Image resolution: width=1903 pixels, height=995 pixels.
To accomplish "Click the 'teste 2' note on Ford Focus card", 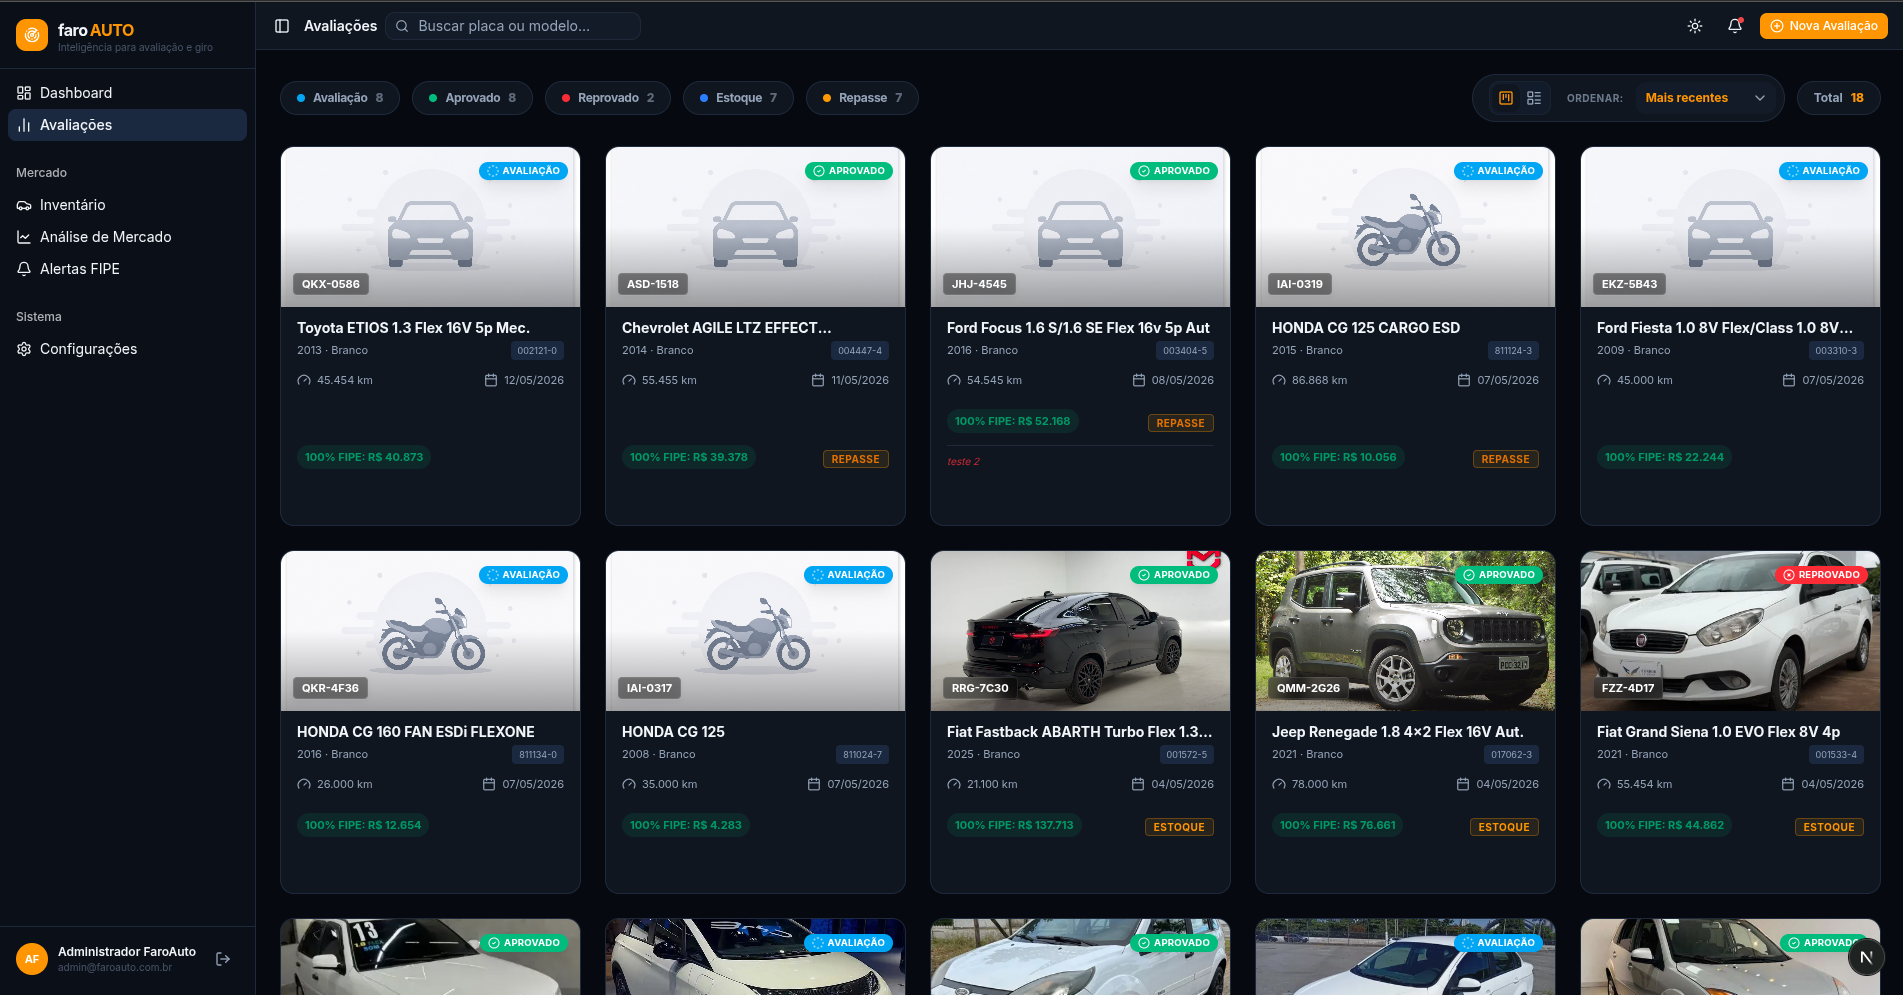I will (x=963, y=462).
